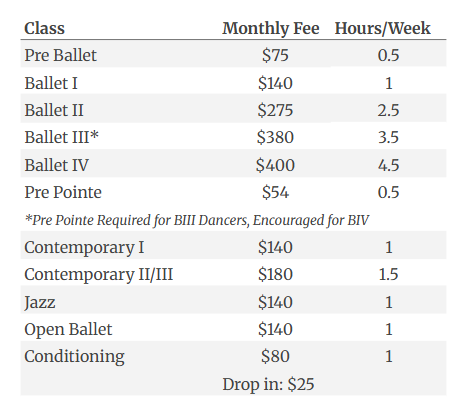Select the Ballet IV $400 fee
This screenshot has height=418, width=473.
click(275, 165)
